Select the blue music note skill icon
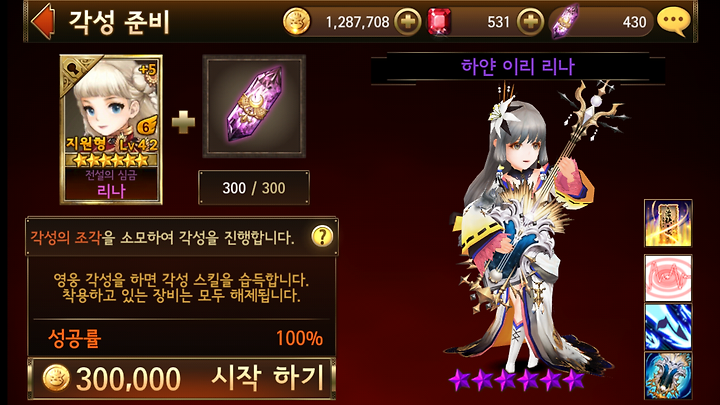The width and height of the screenshot is (720, 405). point(668,327)
